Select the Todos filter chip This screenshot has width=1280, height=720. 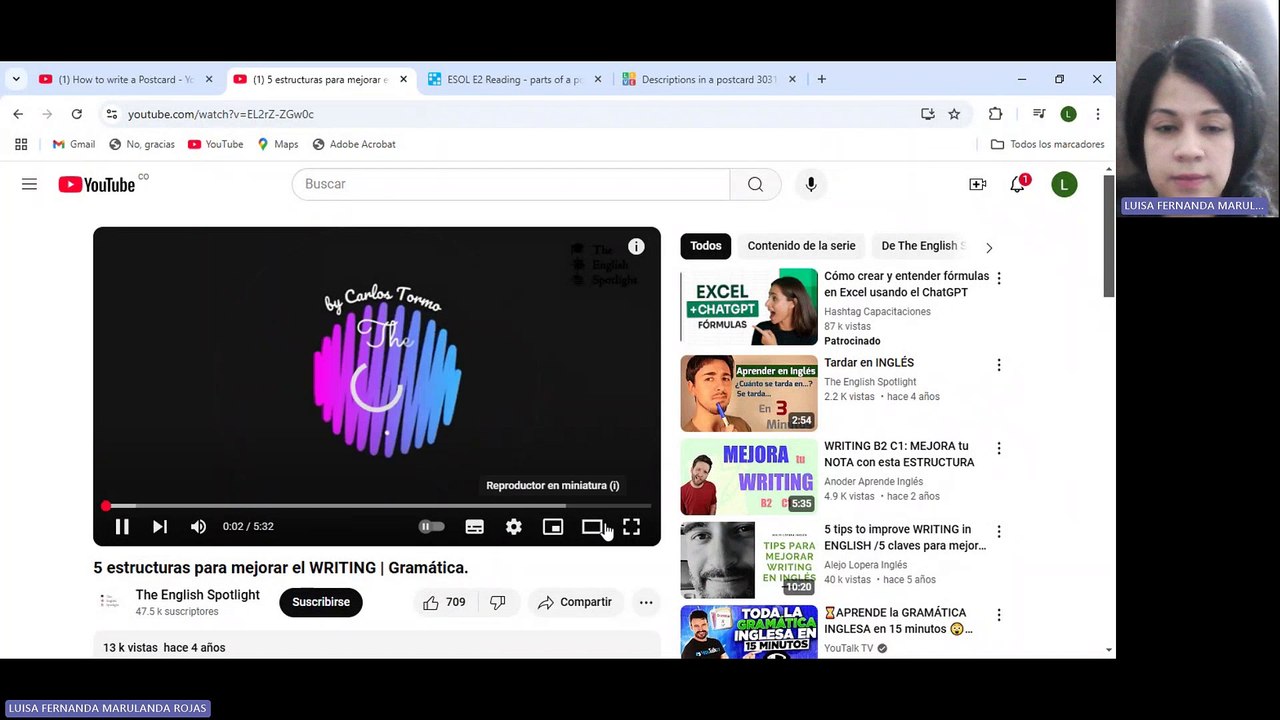706,246
